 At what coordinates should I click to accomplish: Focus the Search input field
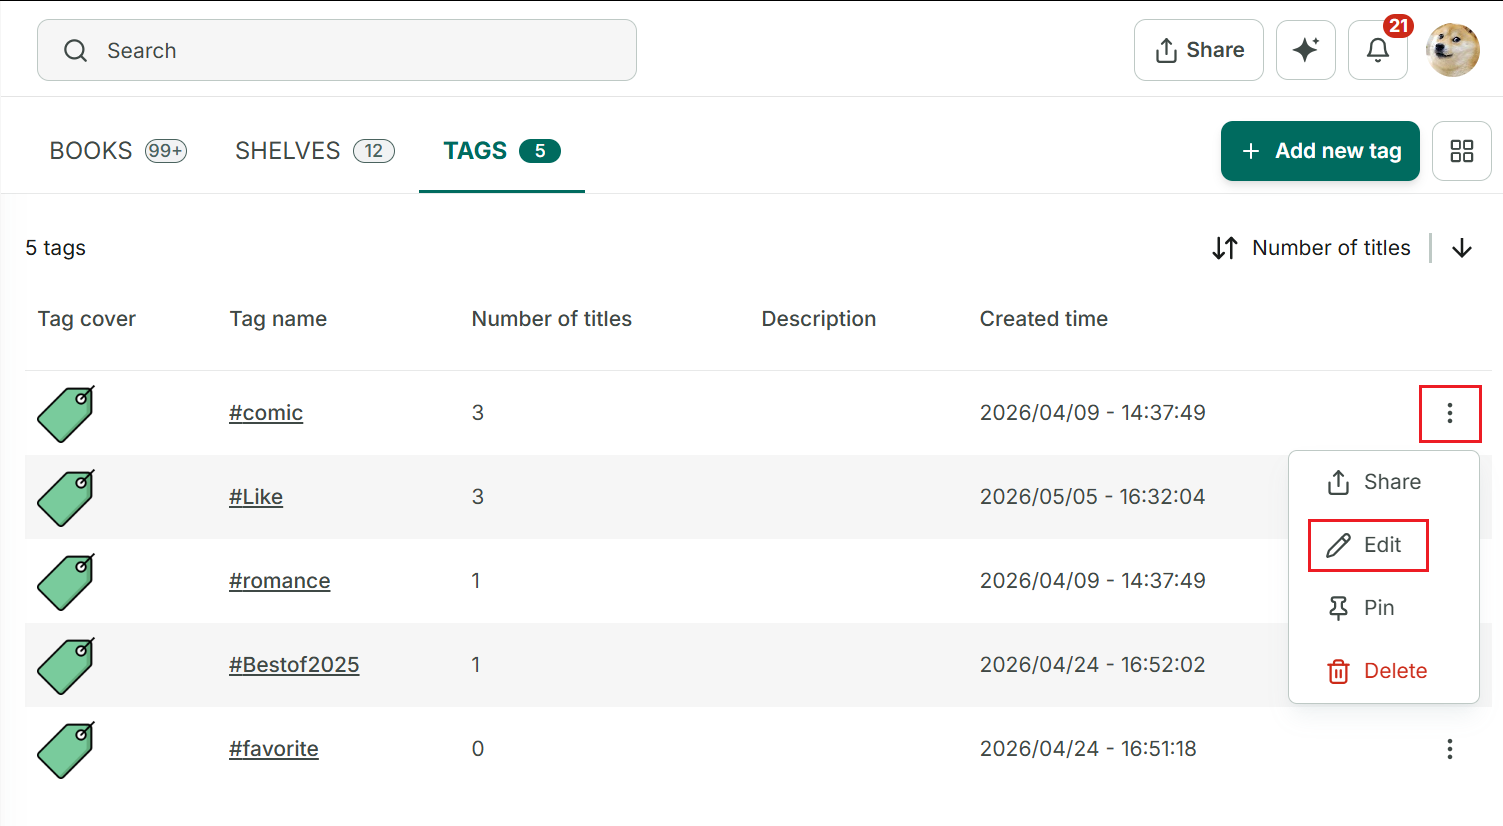337,50
